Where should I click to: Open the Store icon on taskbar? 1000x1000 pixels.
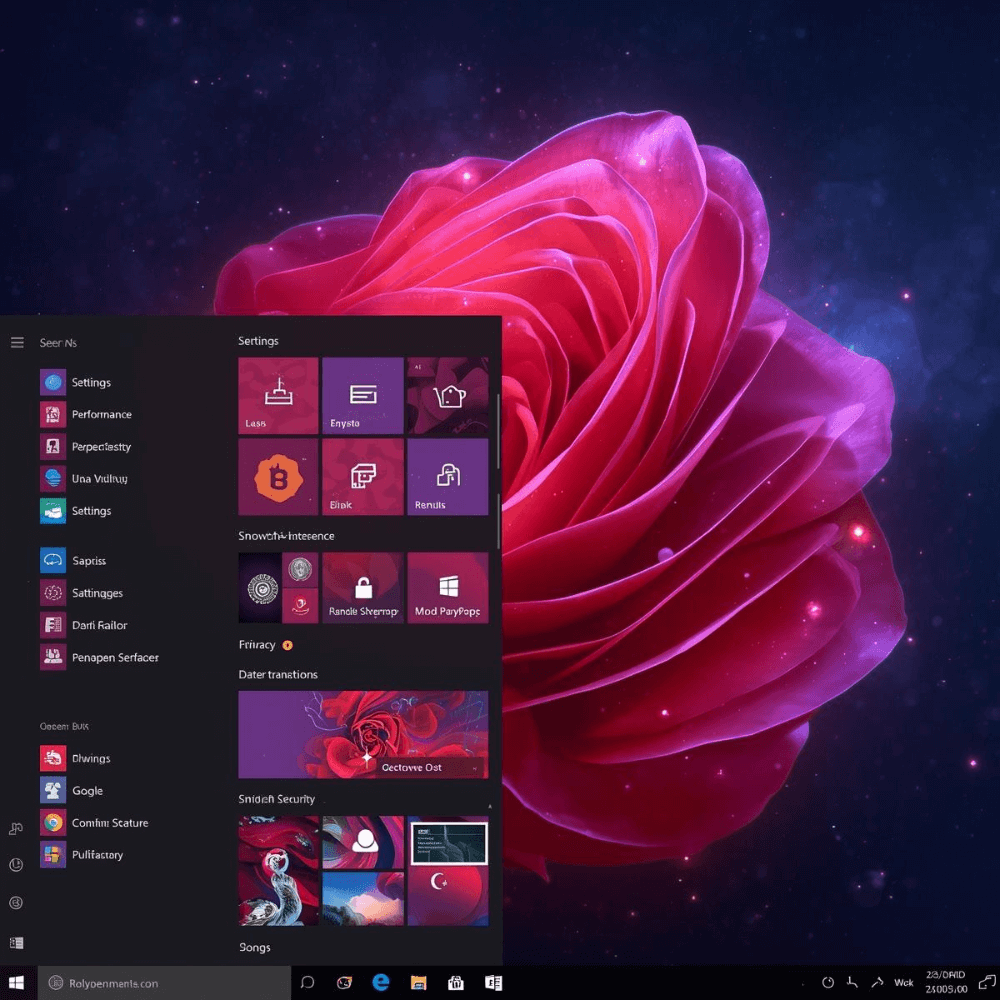pyautogui.click(x=456, y=982)
